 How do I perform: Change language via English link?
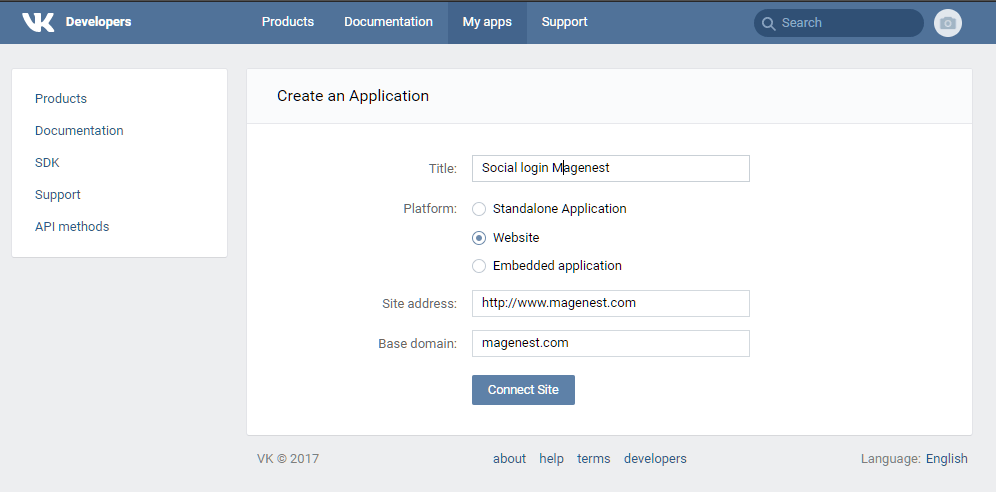click(946, 458)
